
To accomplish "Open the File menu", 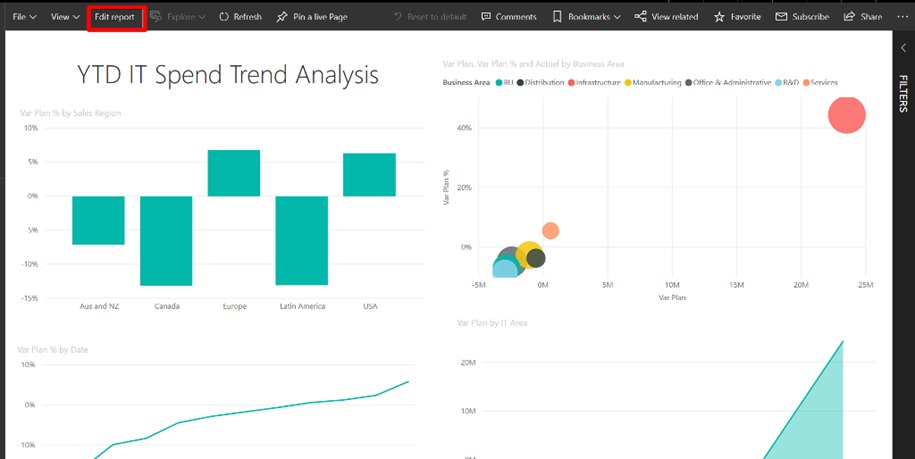I will pyautogui.click(x=25, y=17).
